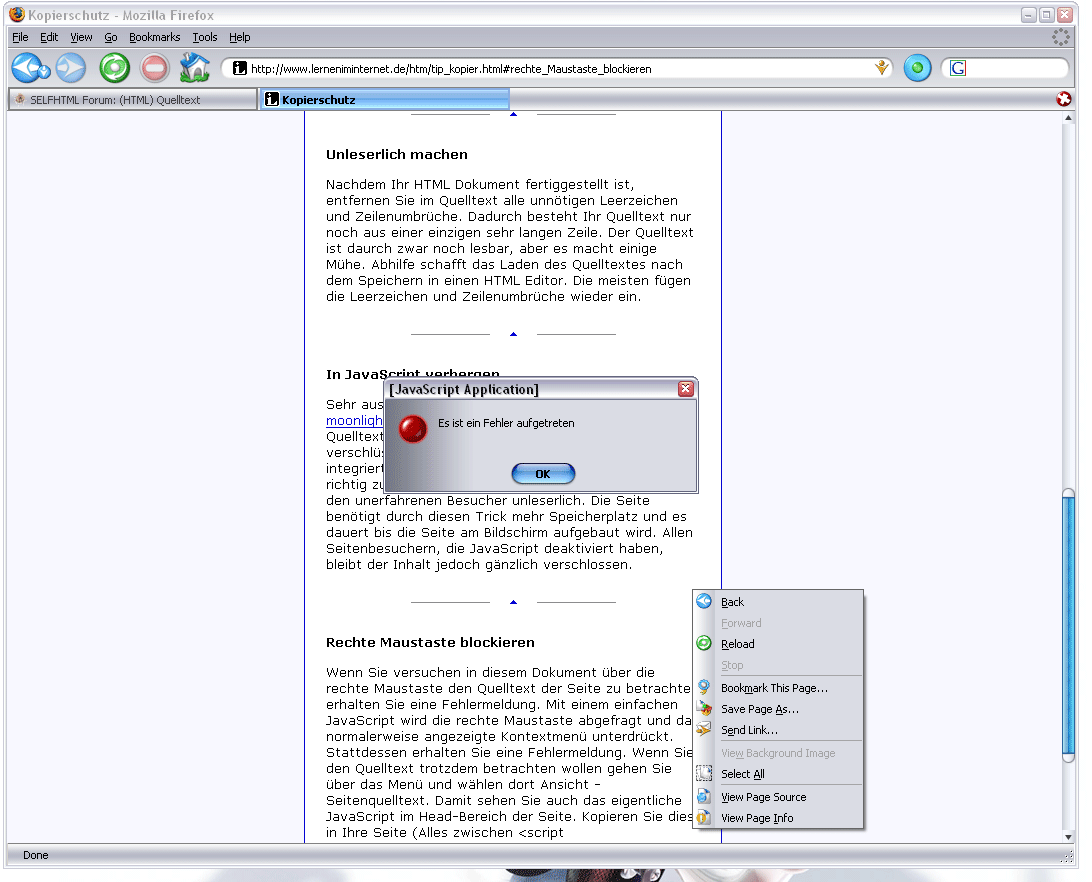Go to the Home page icon
This screenshot has width=1092, height=882.
pos(194,68)
